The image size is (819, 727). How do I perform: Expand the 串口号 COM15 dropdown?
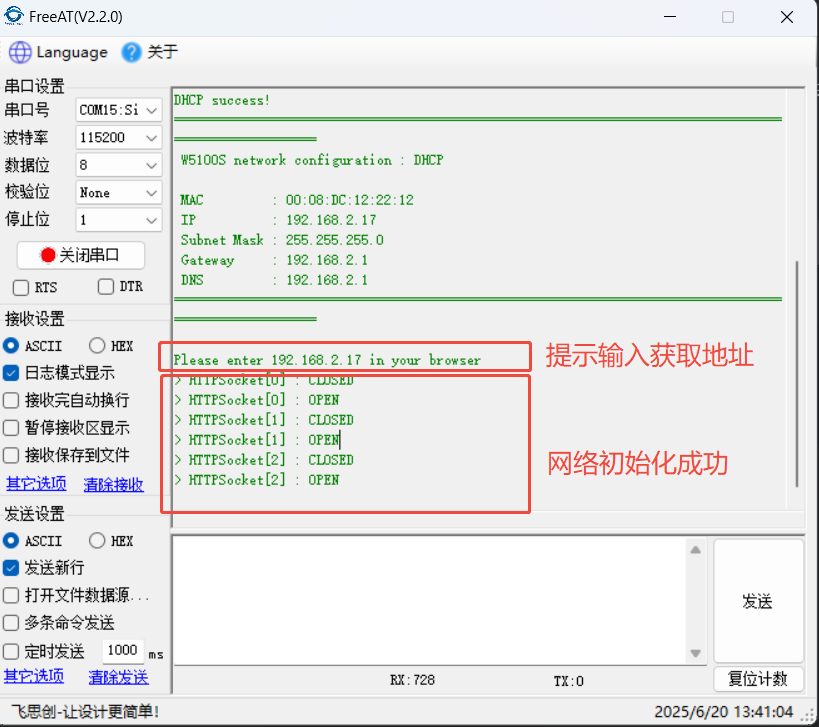pos(151,110)
